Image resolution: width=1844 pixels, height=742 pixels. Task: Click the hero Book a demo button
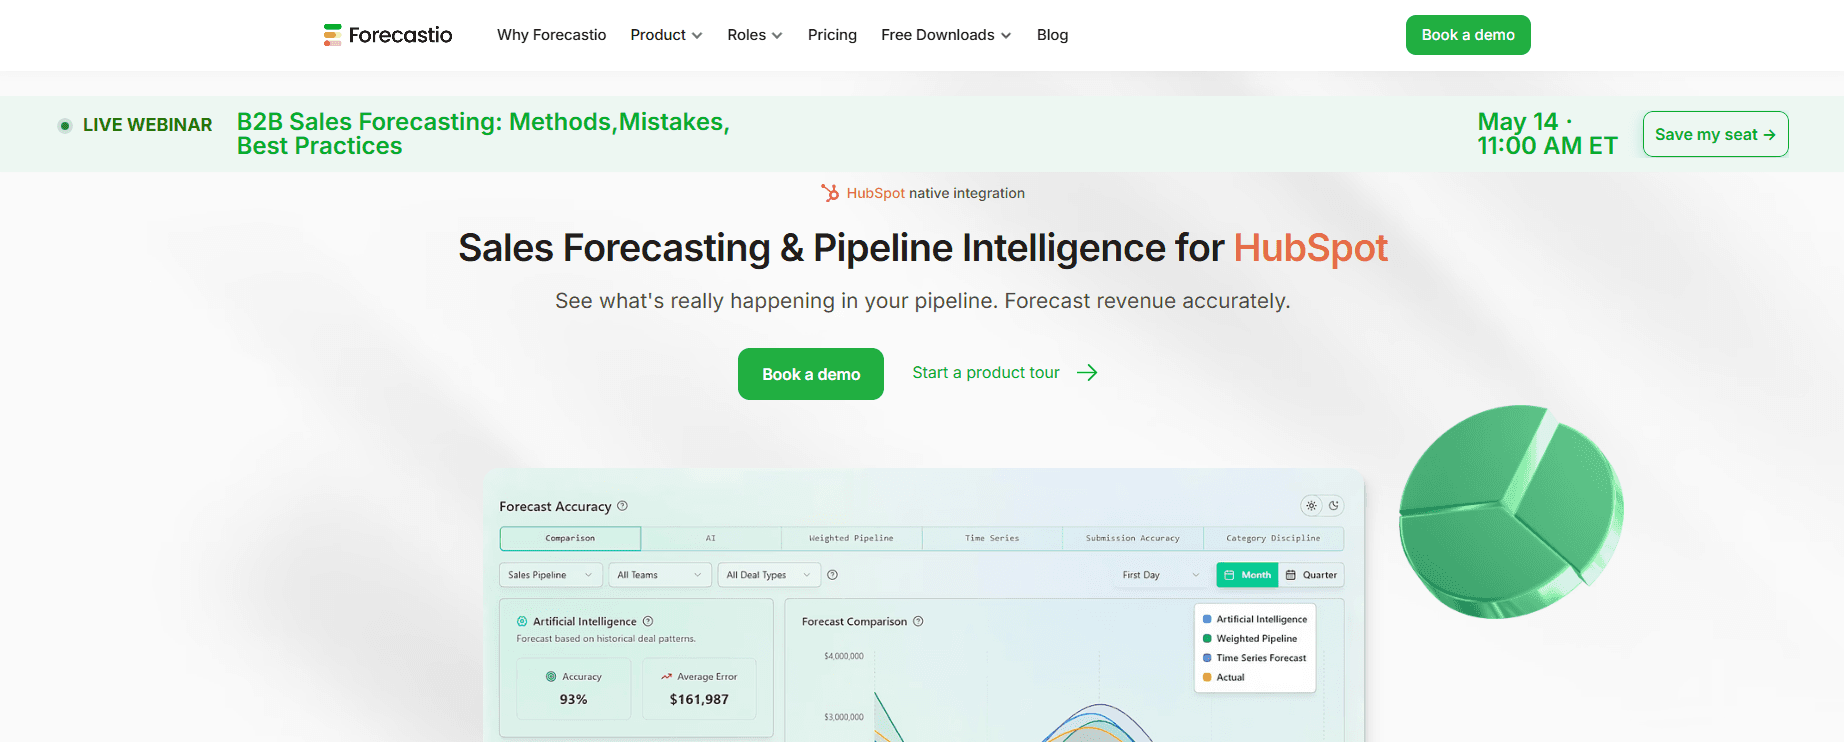coord(811,374)
